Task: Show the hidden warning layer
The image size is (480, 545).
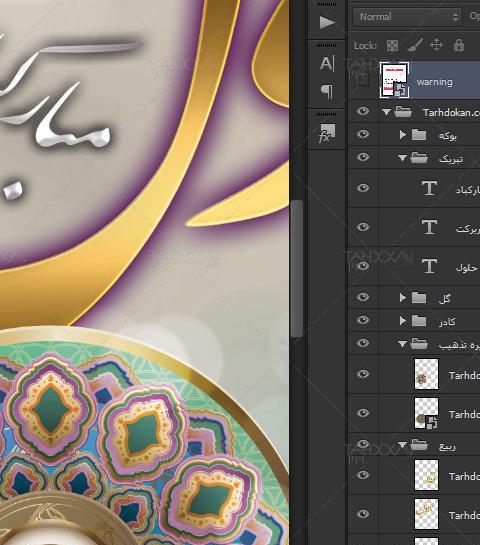Action: (x=363, y=81)
